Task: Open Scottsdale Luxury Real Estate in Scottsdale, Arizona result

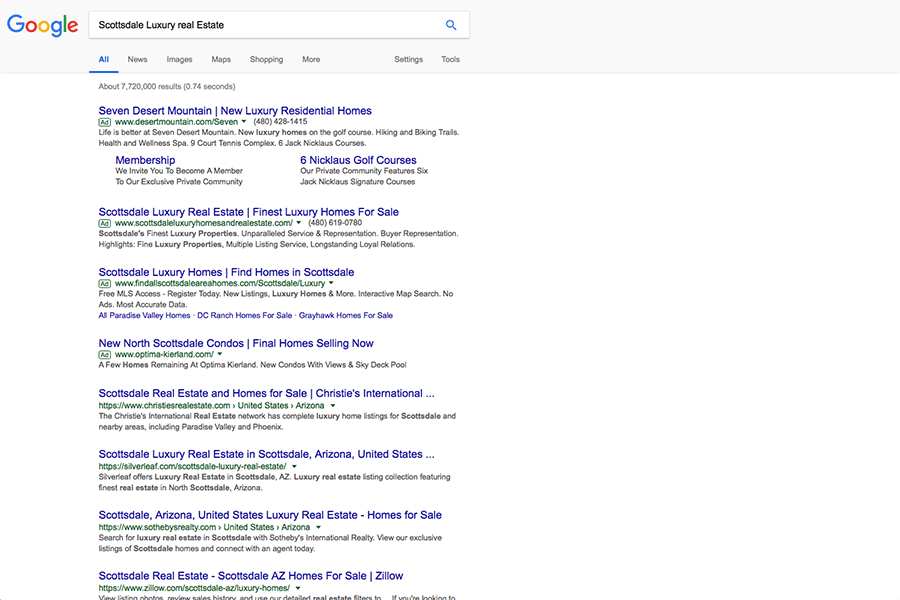Action: [266, 454]
